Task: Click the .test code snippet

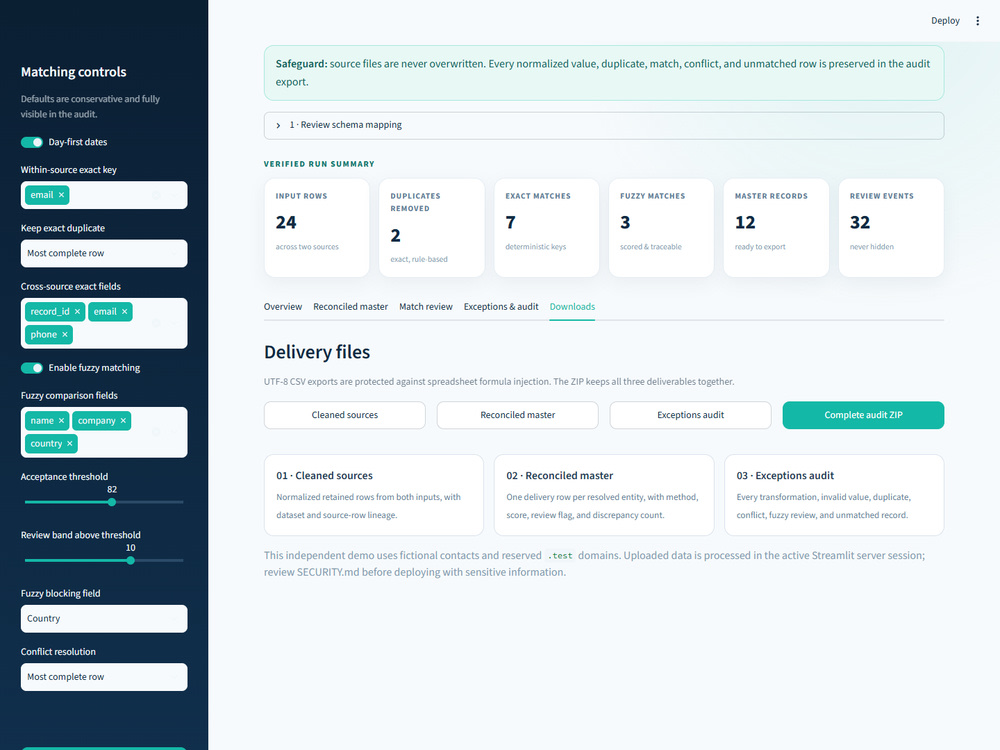Action: coord(560,556)
